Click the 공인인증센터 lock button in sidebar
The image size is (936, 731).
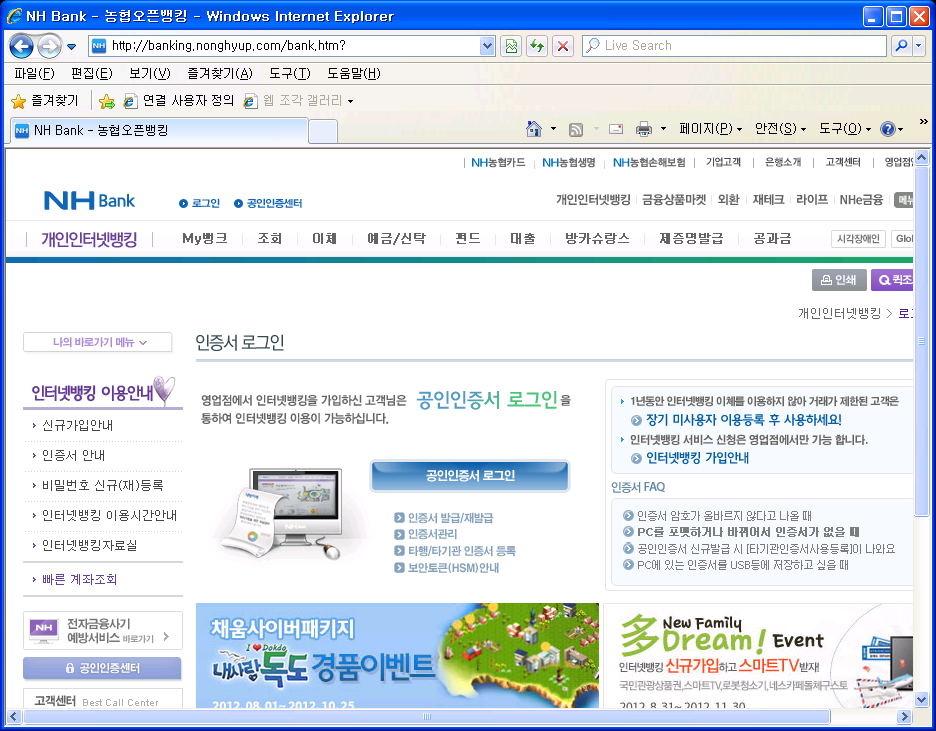pos(102,668)
